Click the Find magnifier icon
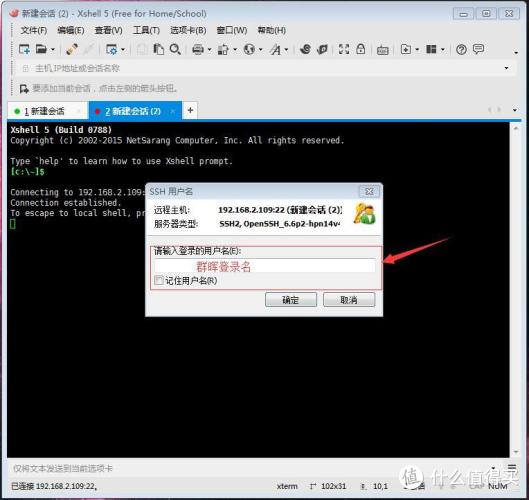529x500 pixels. [x=175, y=50]
